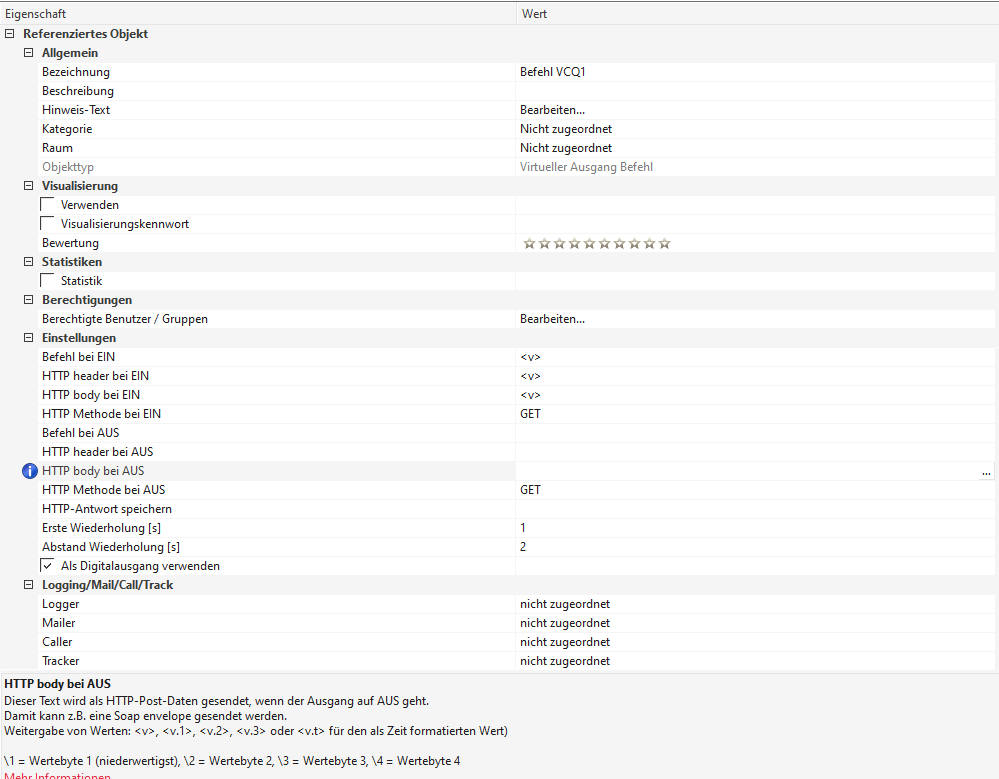Click the blue info icon beside HTTP body bei AUS
The image size is (999, 779).
[29, 471]
